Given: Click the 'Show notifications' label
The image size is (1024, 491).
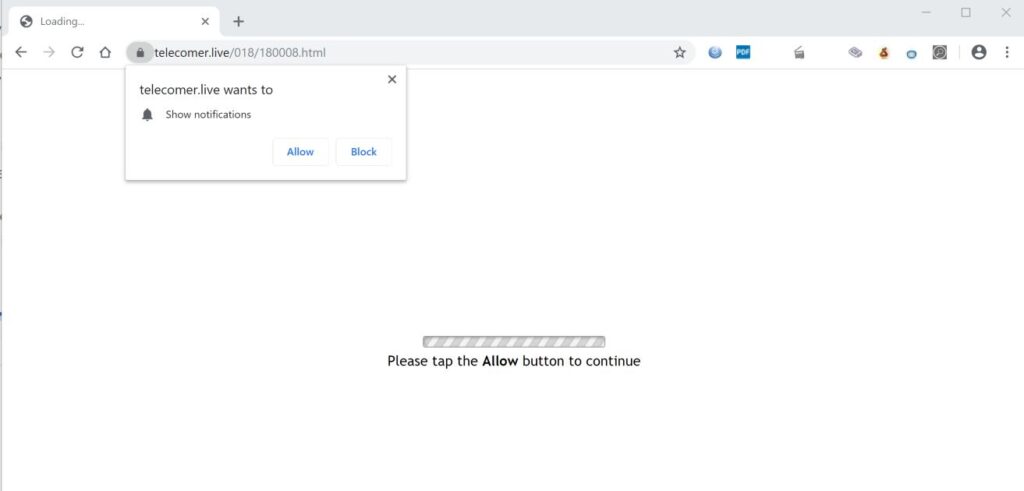Looking at the screenshot, I should click(208, 114).
